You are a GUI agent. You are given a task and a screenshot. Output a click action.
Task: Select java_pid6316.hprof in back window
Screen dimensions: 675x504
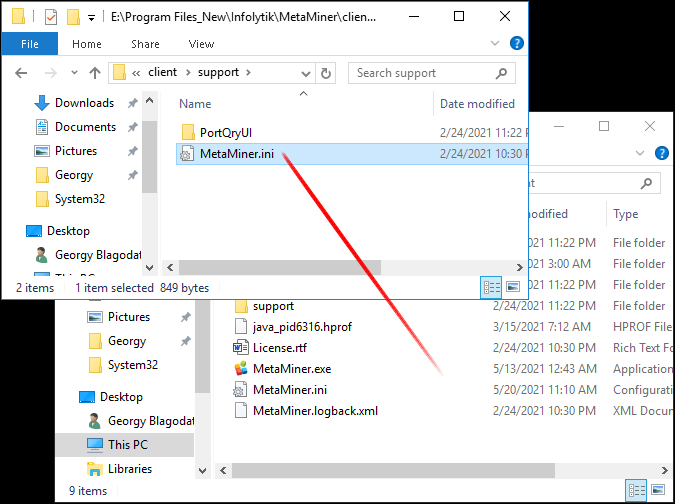coord(293,327)
